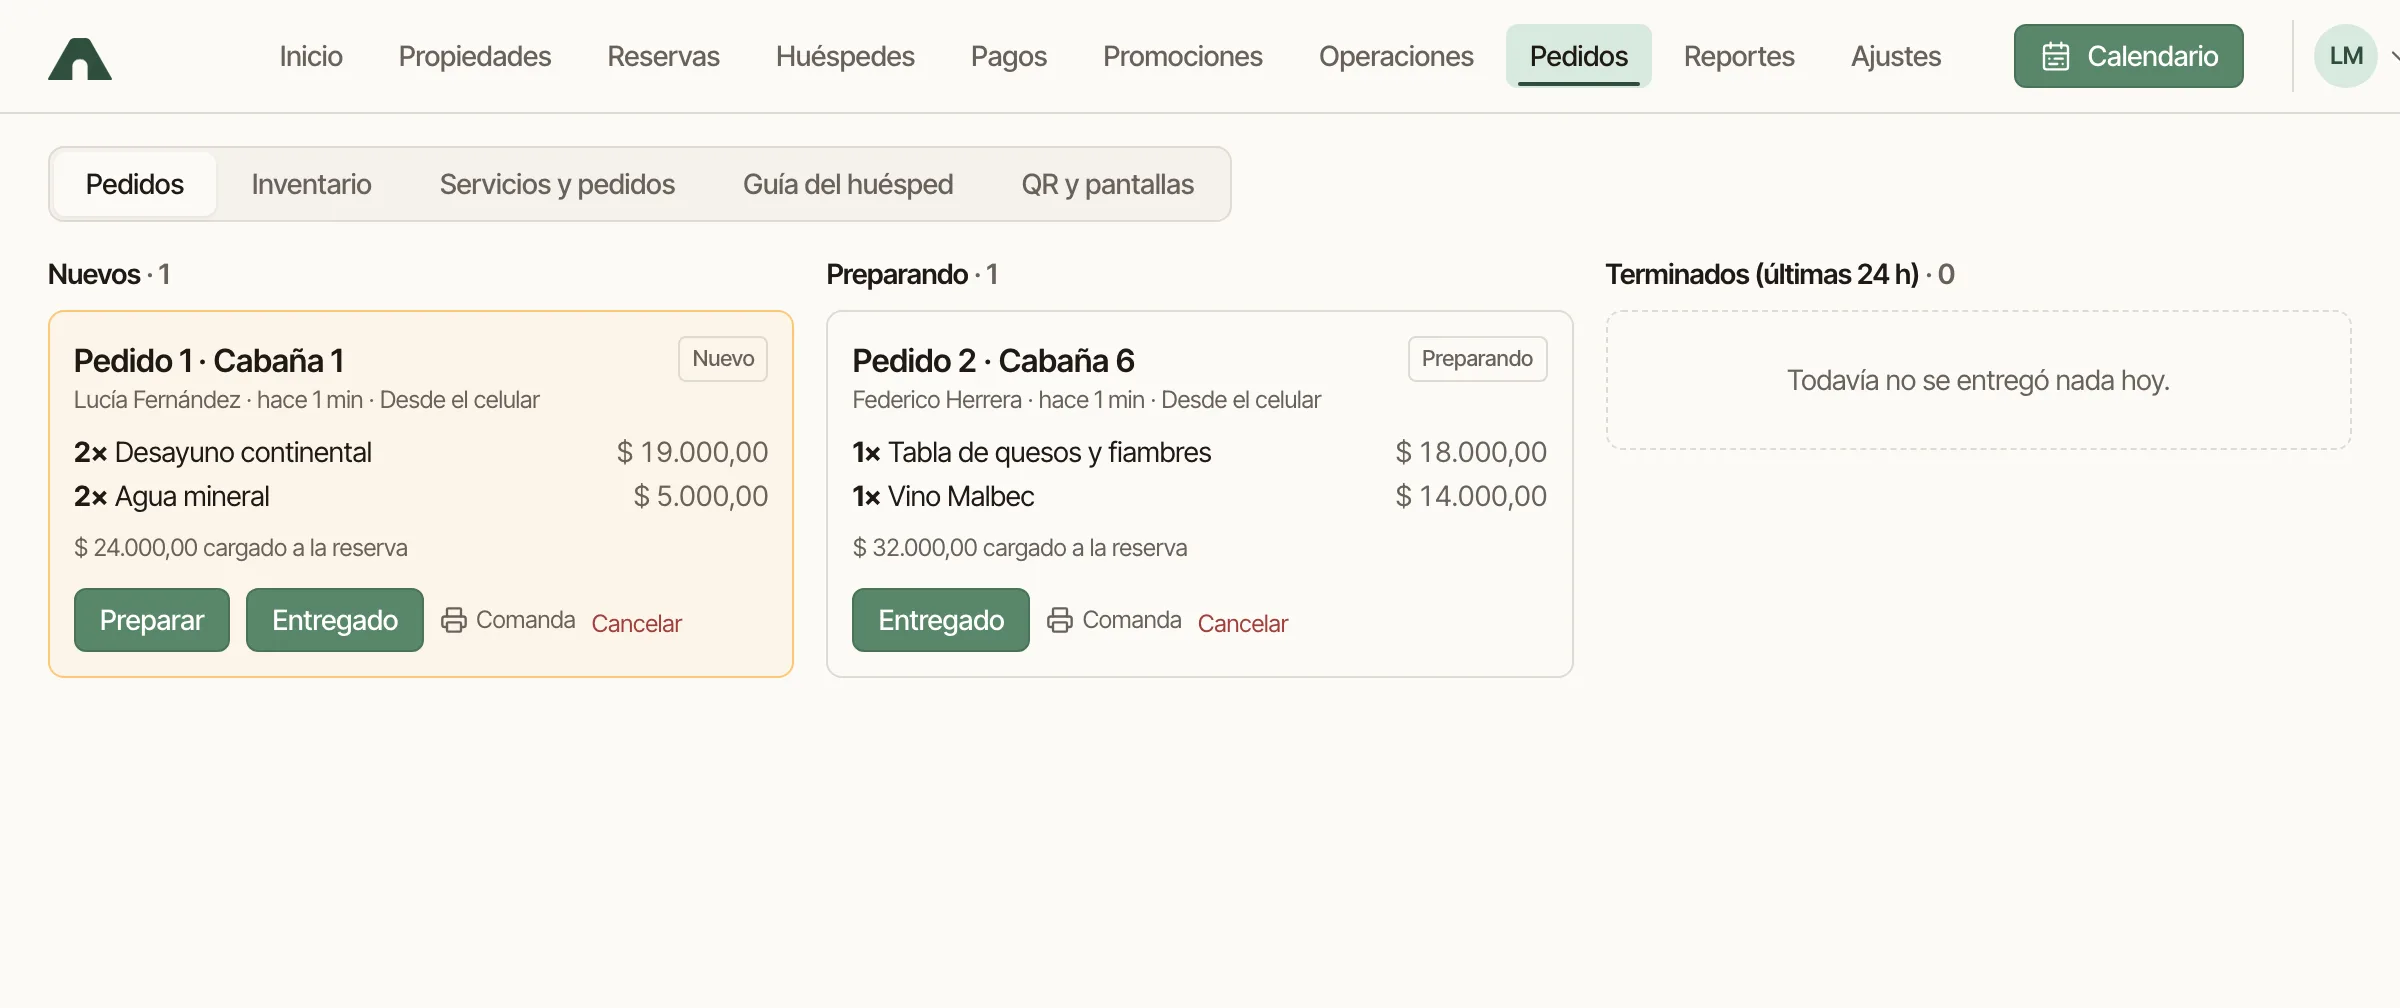Viewport: 2400px width, 1008px height.
Task: Select Pedidos in the top navigation
Action: pos(1579,56)
